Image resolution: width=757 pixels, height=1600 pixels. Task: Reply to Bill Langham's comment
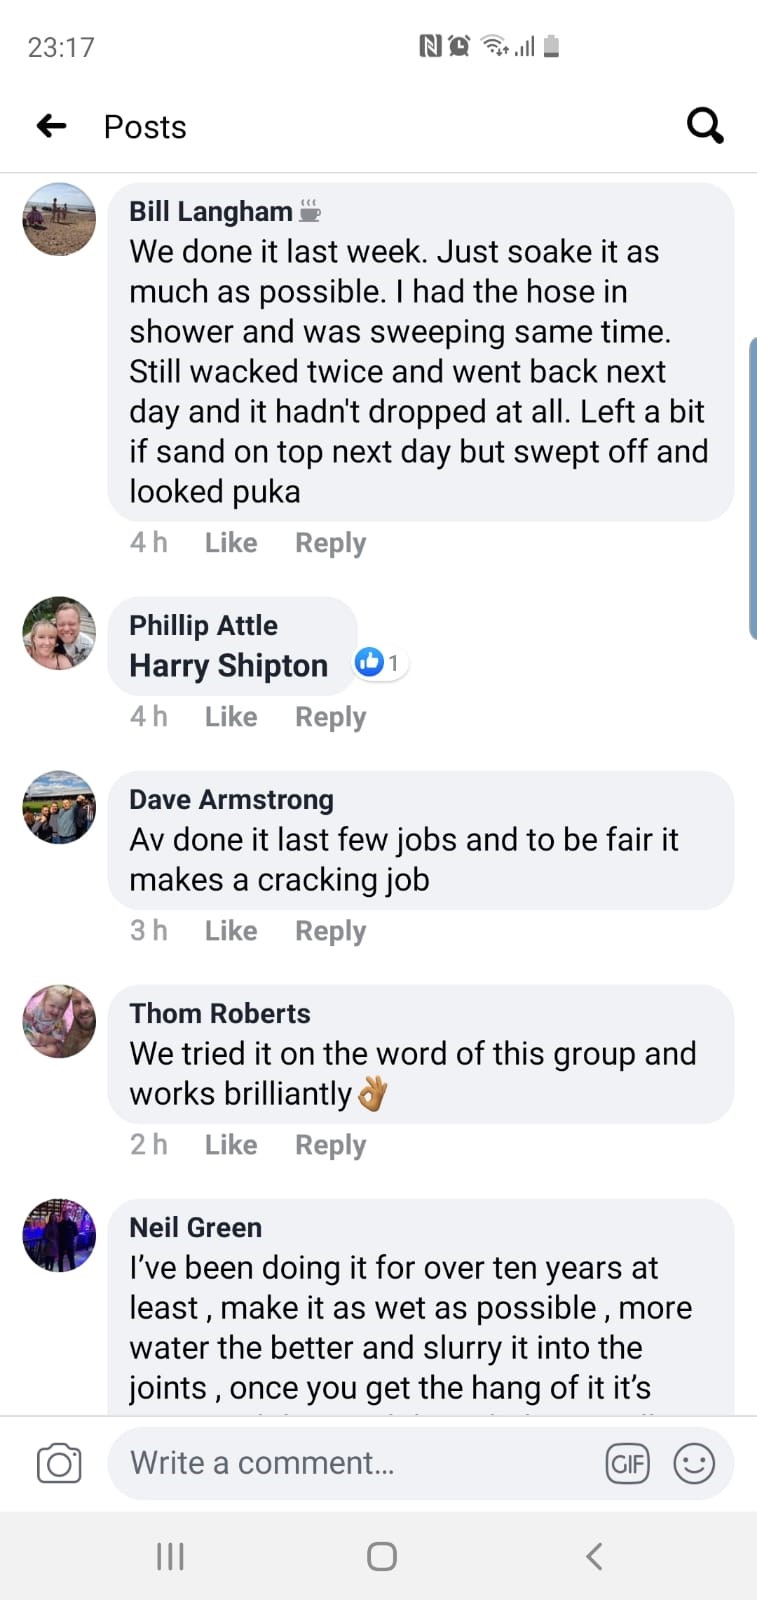(x=330, y=543)
